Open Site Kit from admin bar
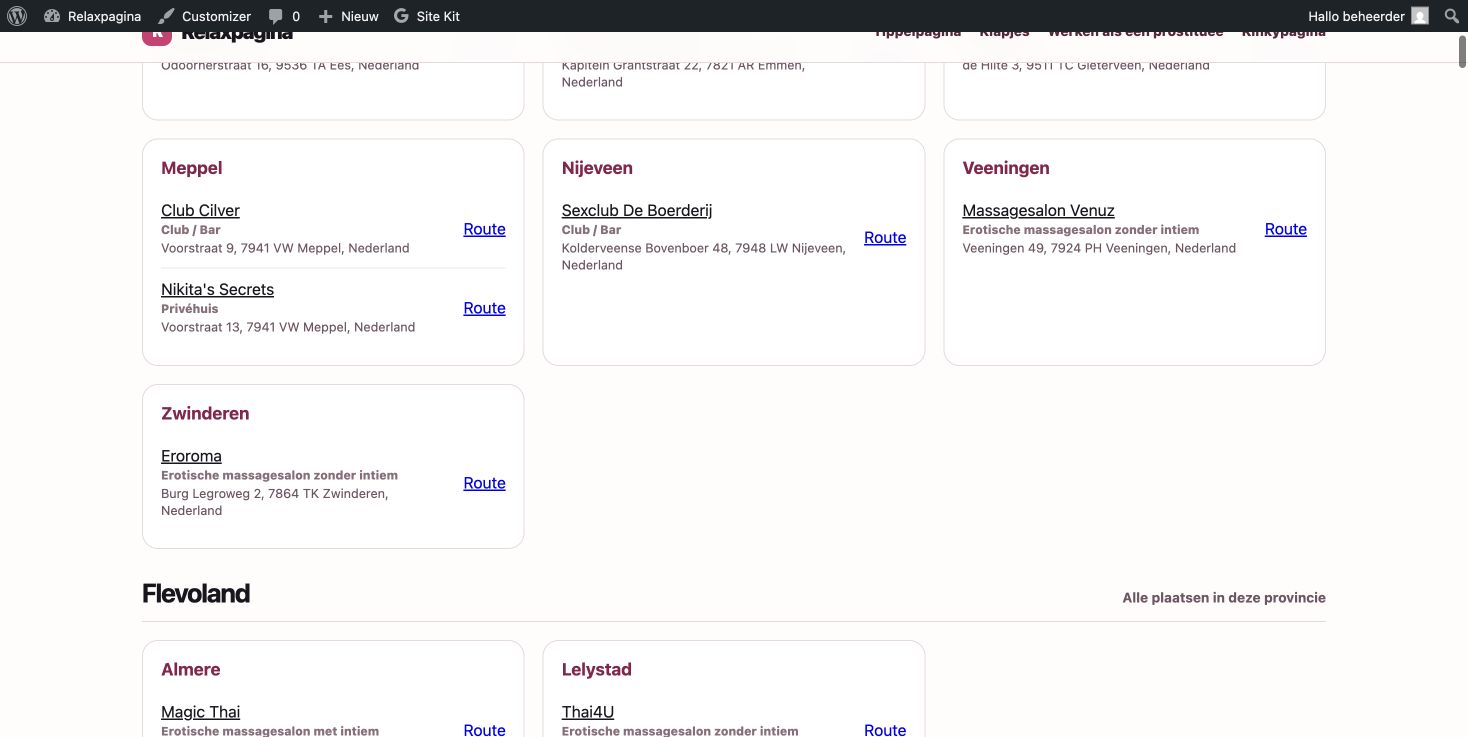Screen dimensions: 1468x737 click(x=427, y=16)
